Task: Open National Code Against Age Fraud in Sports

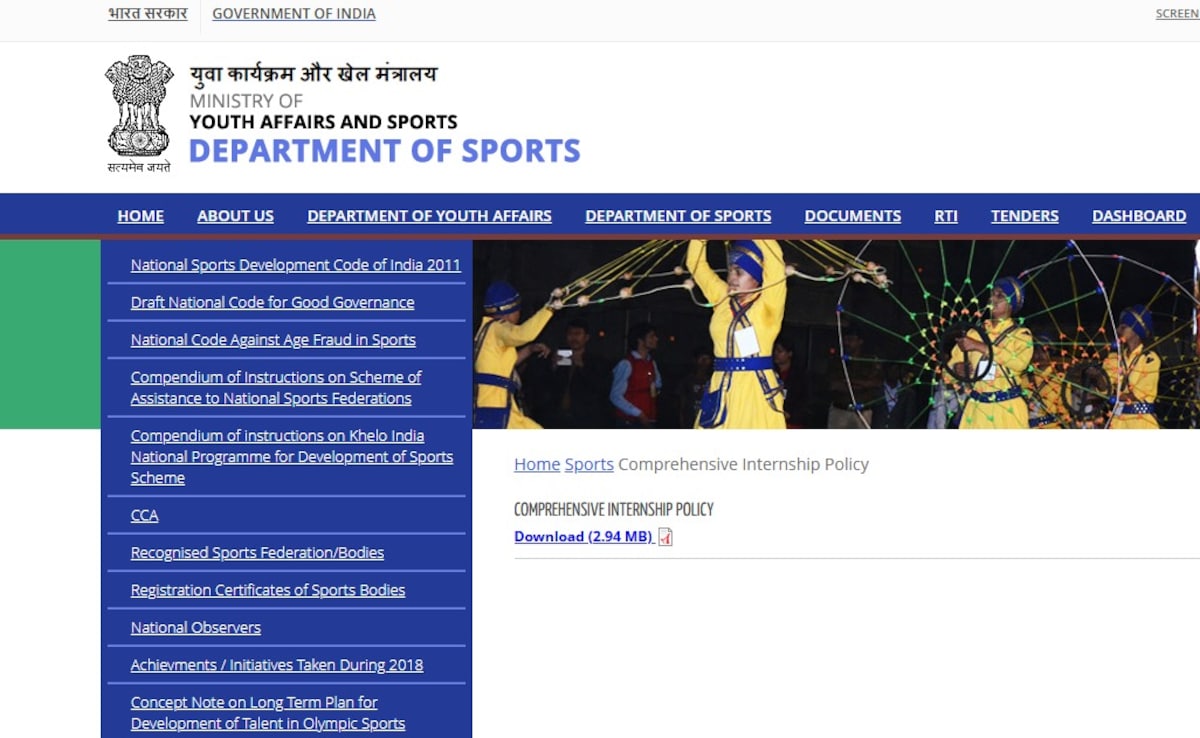Action: (273, 340)
